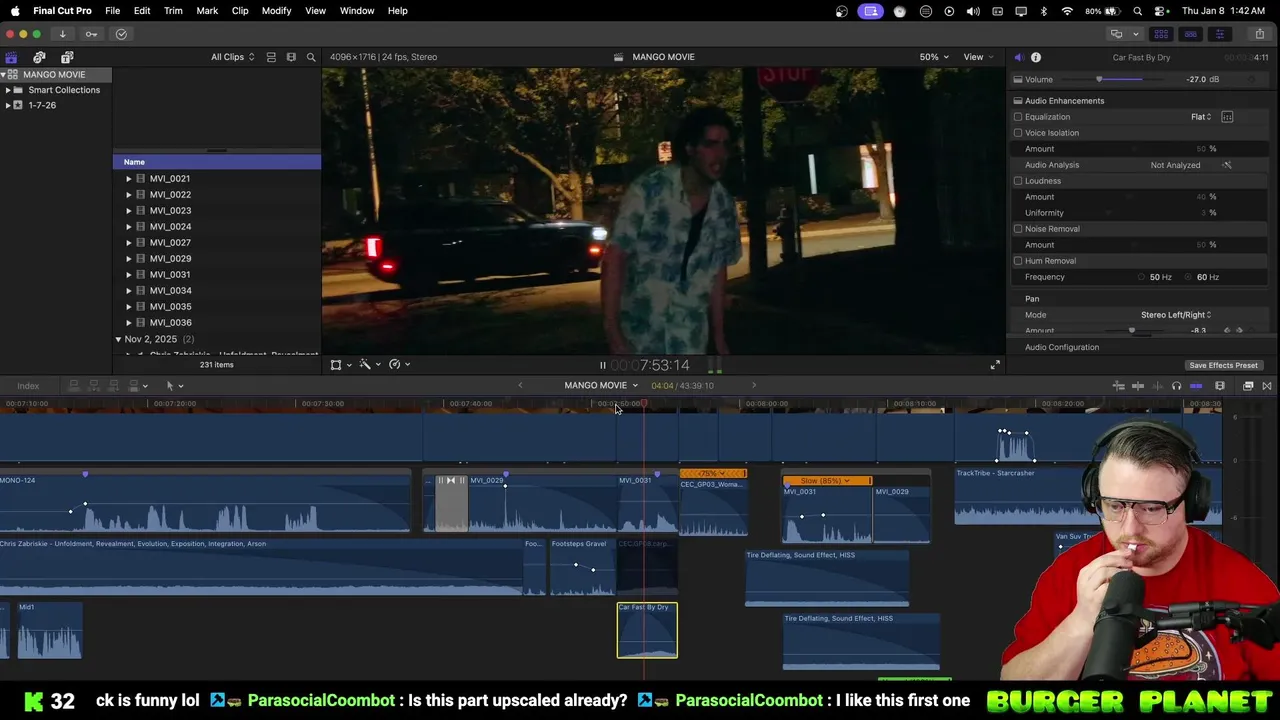
Task: Adjust the Pan Amount slider
Action: click(x=1132, y=330)
